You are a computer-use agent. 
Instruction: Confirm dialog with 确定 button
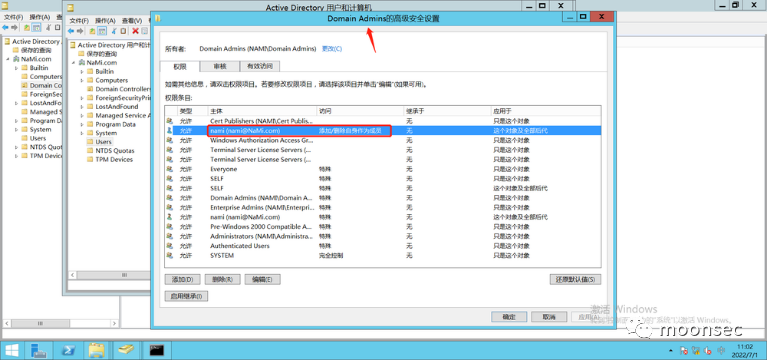click(x=509, y=317)
